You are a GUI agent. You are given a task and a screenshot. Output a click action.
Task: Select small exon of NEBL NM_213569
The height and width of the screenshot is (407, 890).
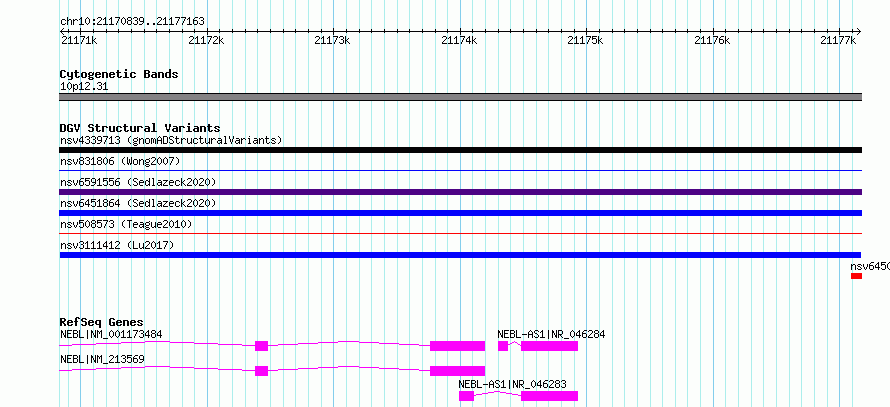click(261, 371)
